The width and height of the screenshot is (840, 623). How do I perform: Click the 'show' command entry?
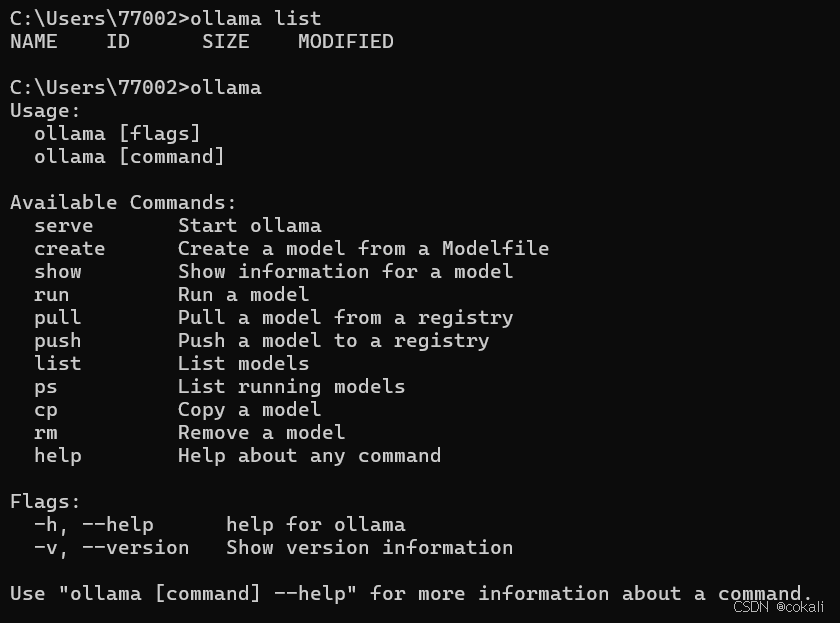58,272
